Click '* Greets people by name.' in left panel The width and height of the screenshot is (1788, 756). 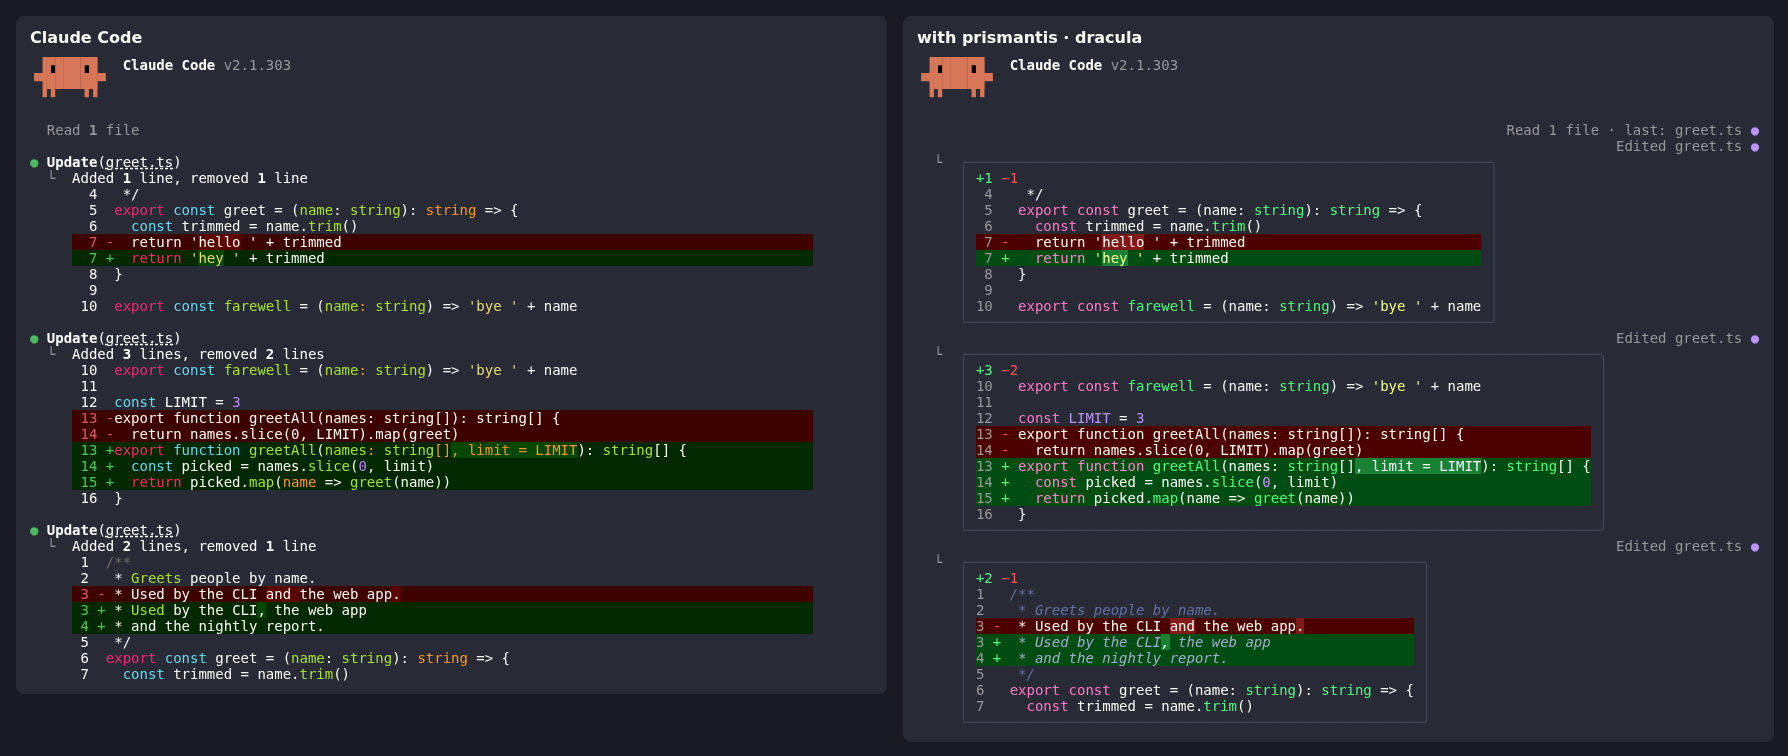[x=215, y=578]
